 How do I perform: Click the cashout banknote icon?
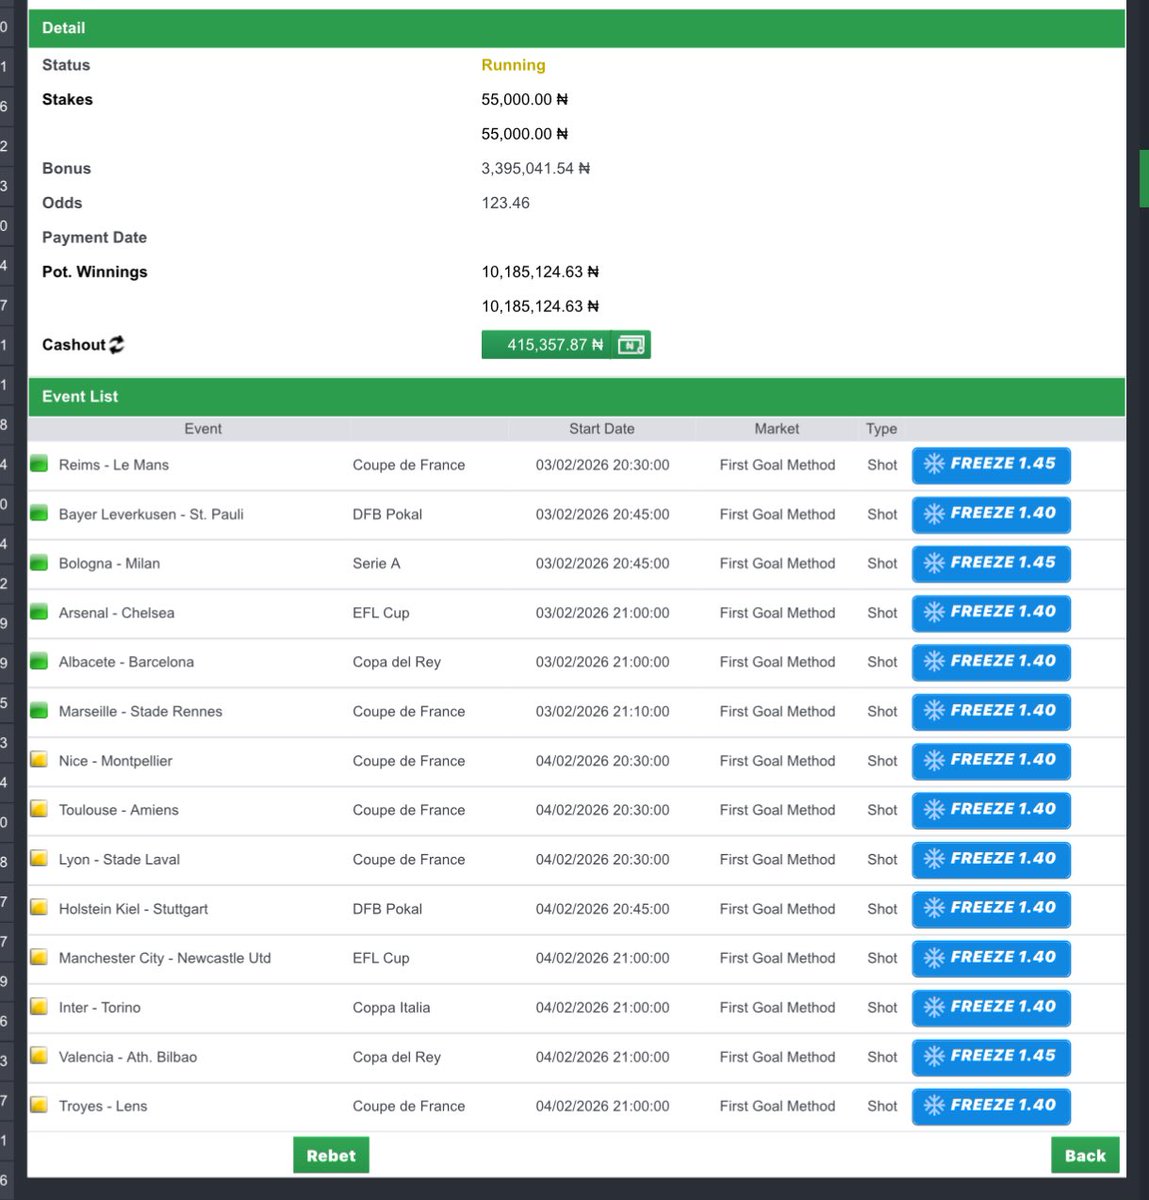[x=631, y=345]
